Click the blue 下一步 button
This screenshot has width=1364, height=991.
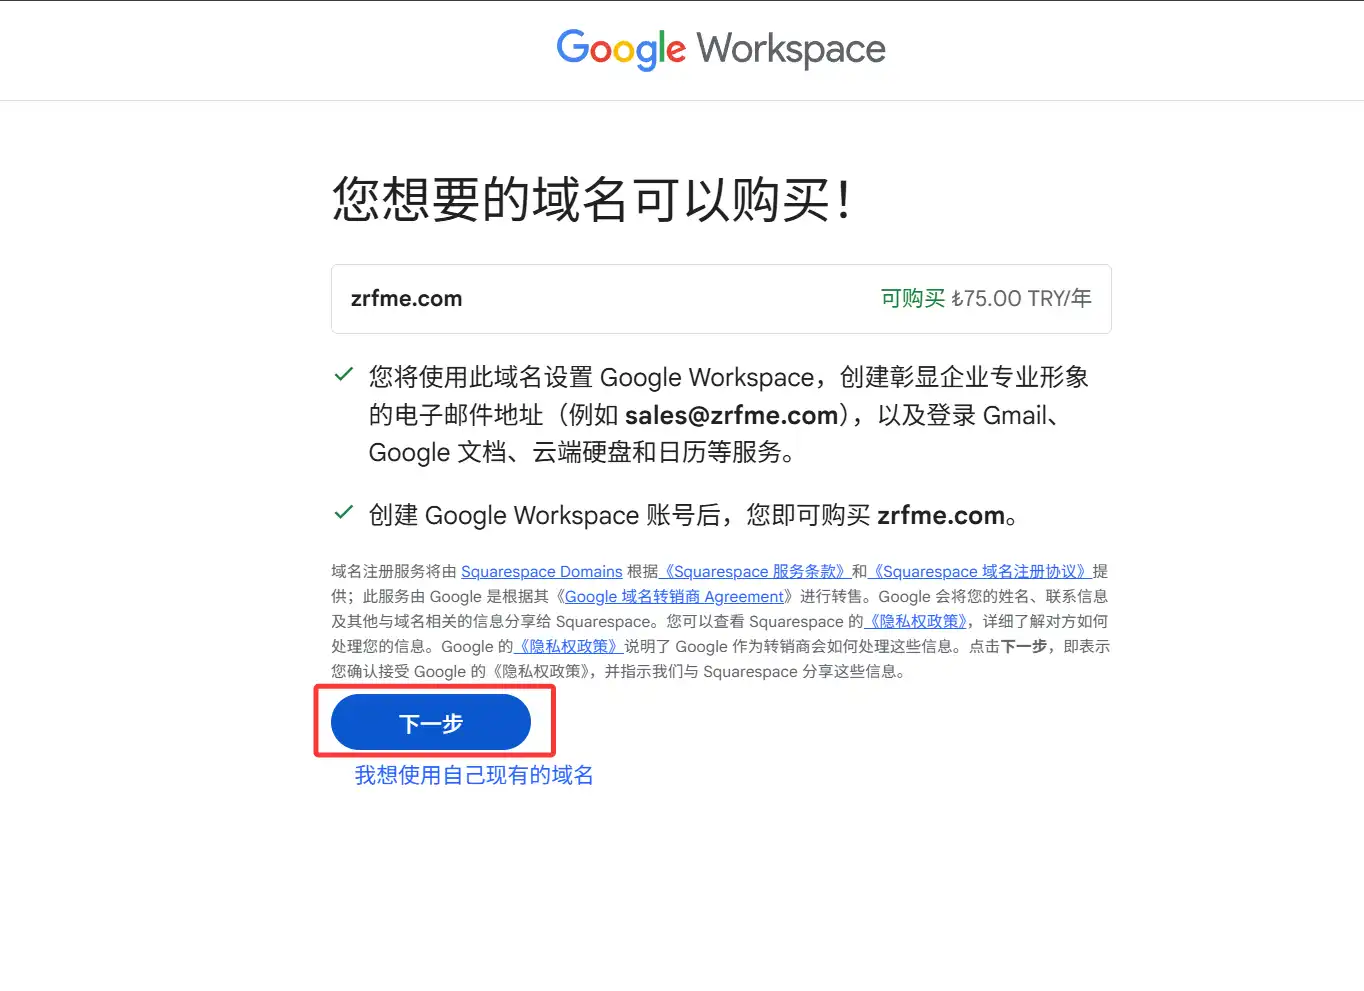[x=431, y=723]
